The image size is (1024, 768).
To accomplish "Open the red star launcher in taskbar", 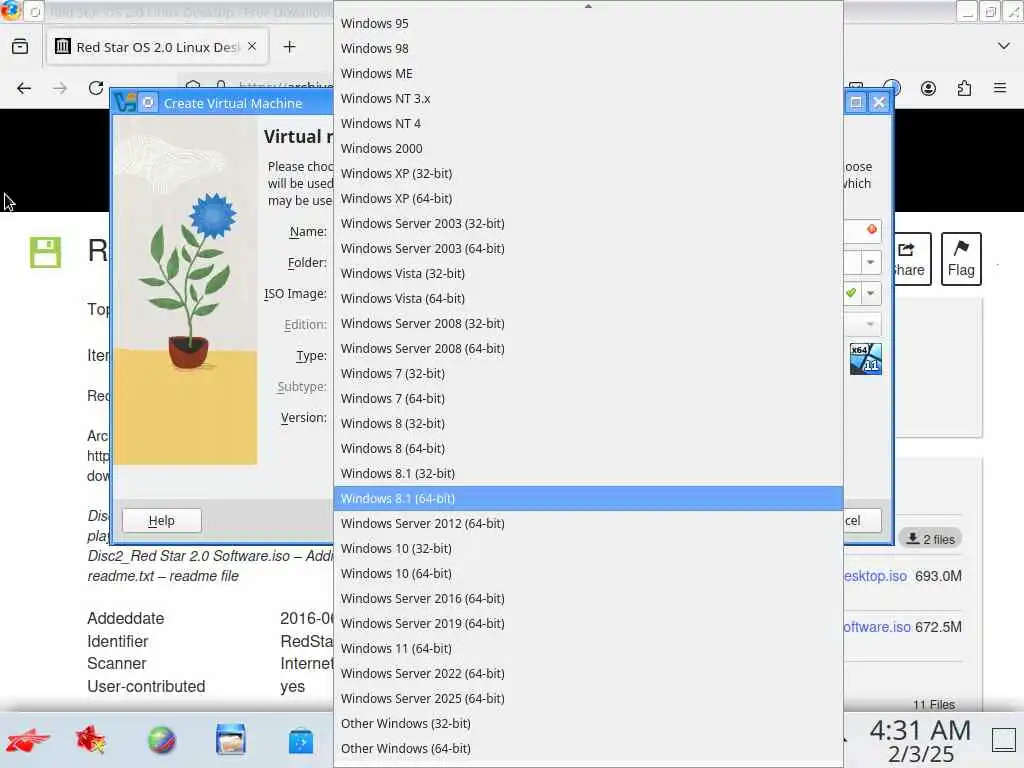I will [27, 741].
